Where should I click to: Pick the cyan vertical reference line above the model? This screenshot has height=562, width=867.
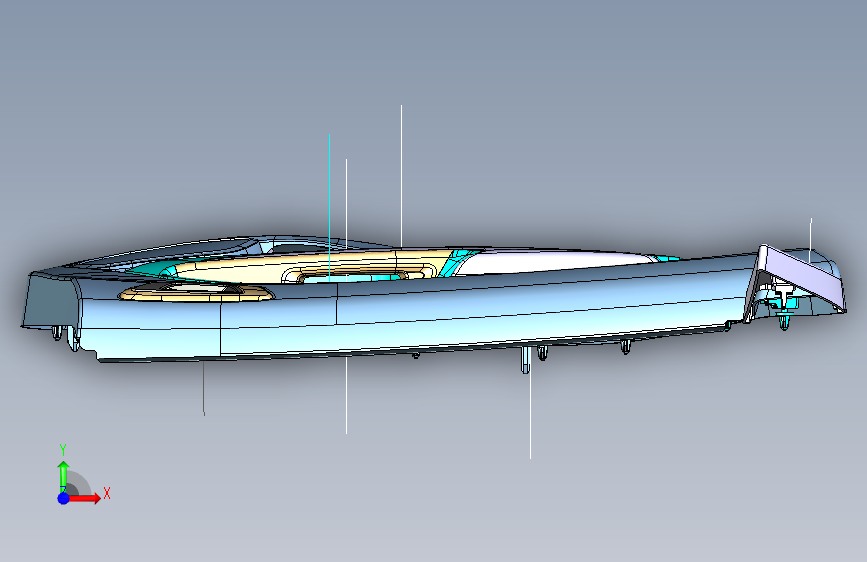click(330, 207)
